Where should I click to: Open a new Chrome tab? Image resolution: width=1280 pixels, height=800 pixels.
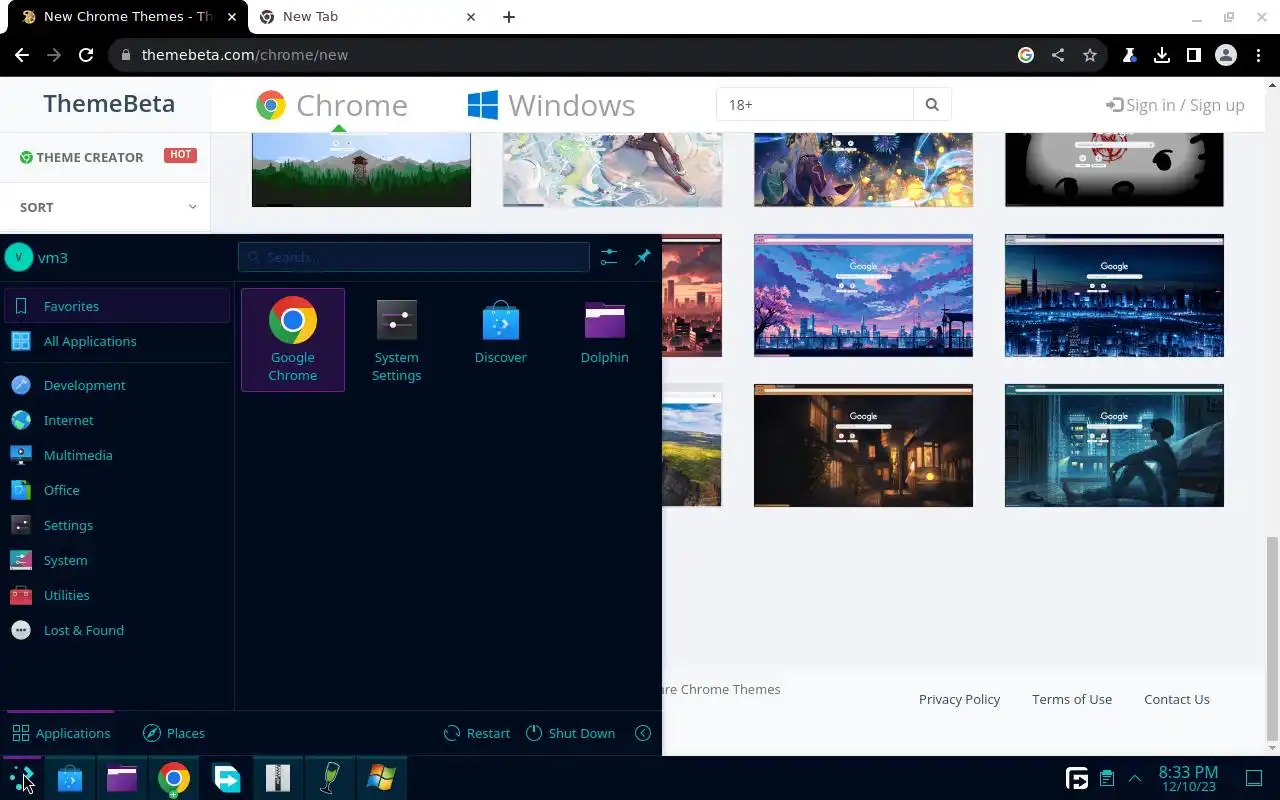[x=509, y=17]
